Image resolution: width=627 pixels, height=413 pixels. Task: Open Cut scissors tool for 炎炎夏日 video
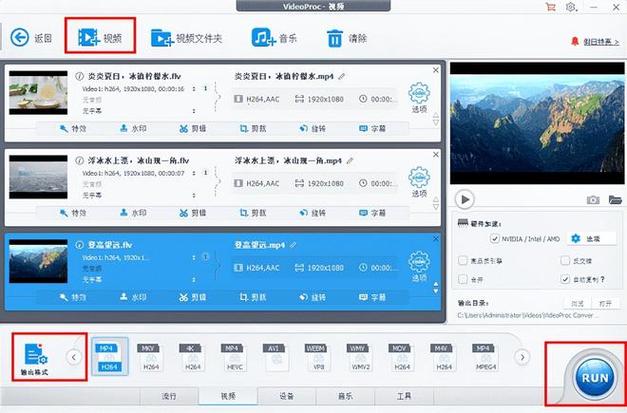click(193, 129)
